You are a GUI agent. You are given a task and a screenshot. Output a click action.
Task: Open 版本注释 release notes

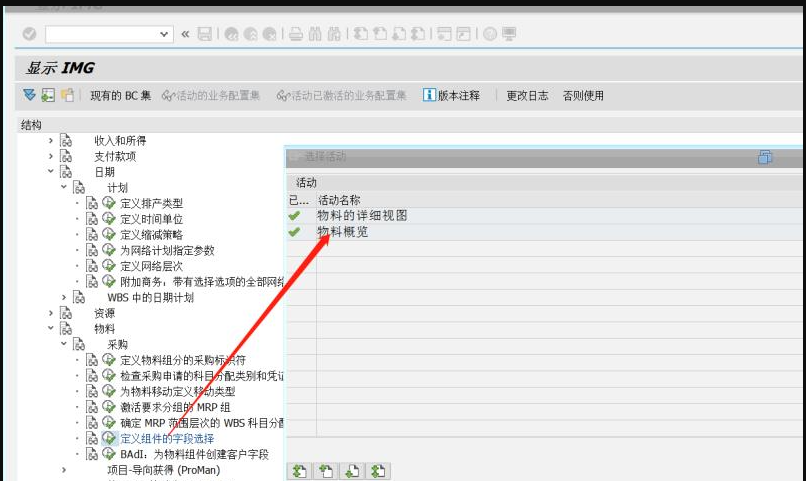pos(451,96)
